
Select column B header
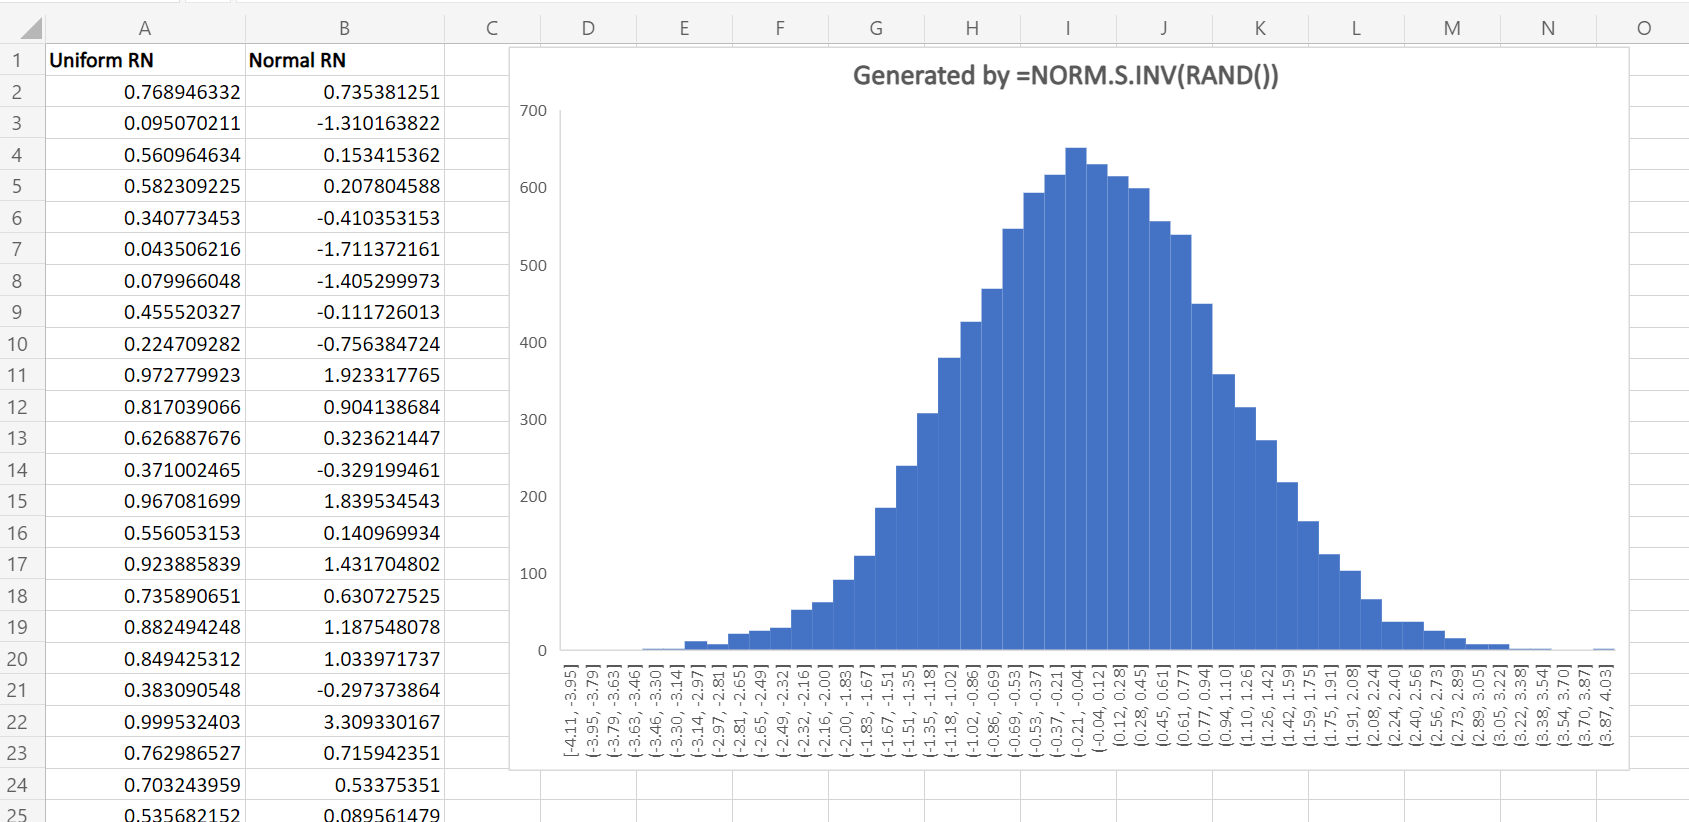pos(344,28)
